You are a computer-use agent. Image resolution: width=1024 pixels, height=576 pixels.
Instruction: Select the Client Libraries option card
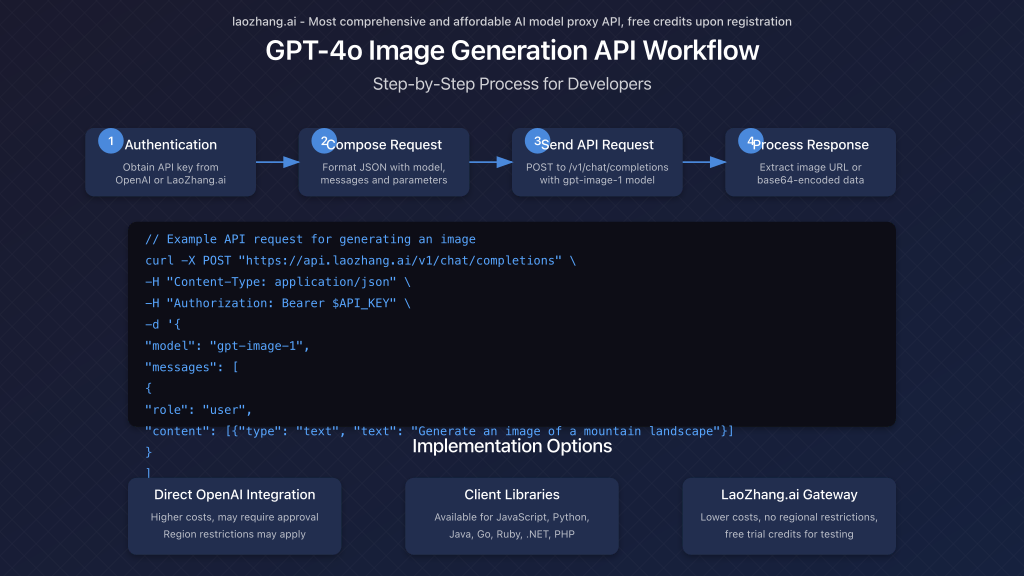tap(512, 516)
